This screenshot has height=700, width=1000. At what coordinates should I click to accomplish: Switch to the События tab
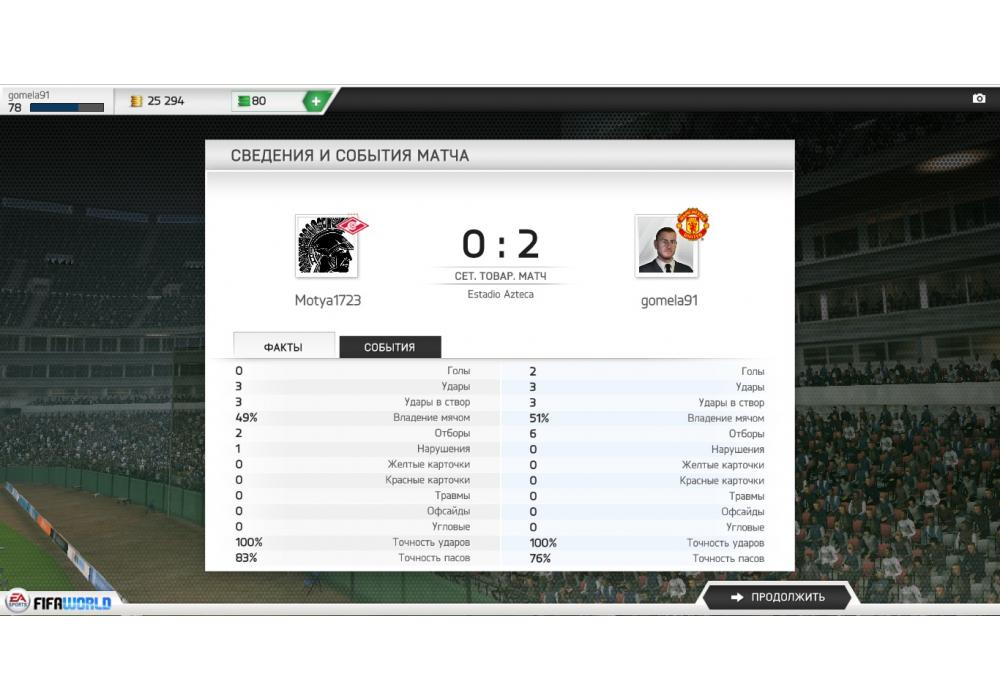click(390, 347)
